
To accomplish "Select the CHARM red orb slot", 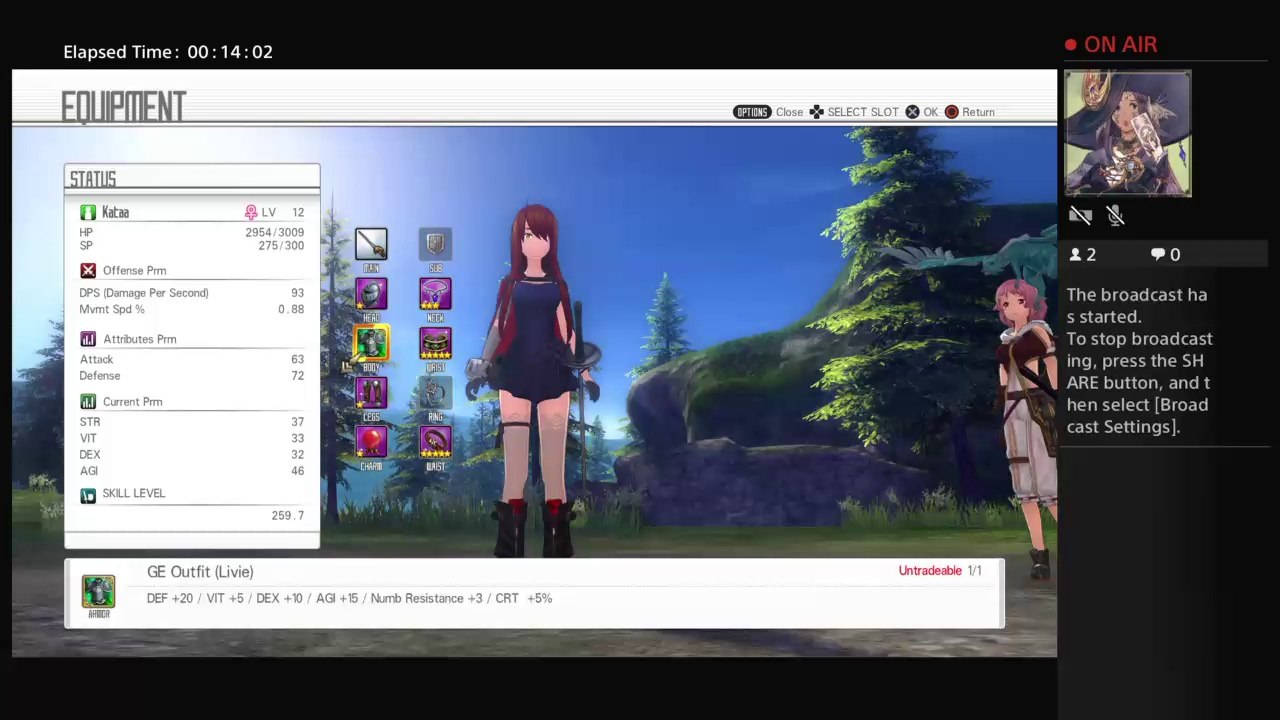I will click(x=371, y=442).
